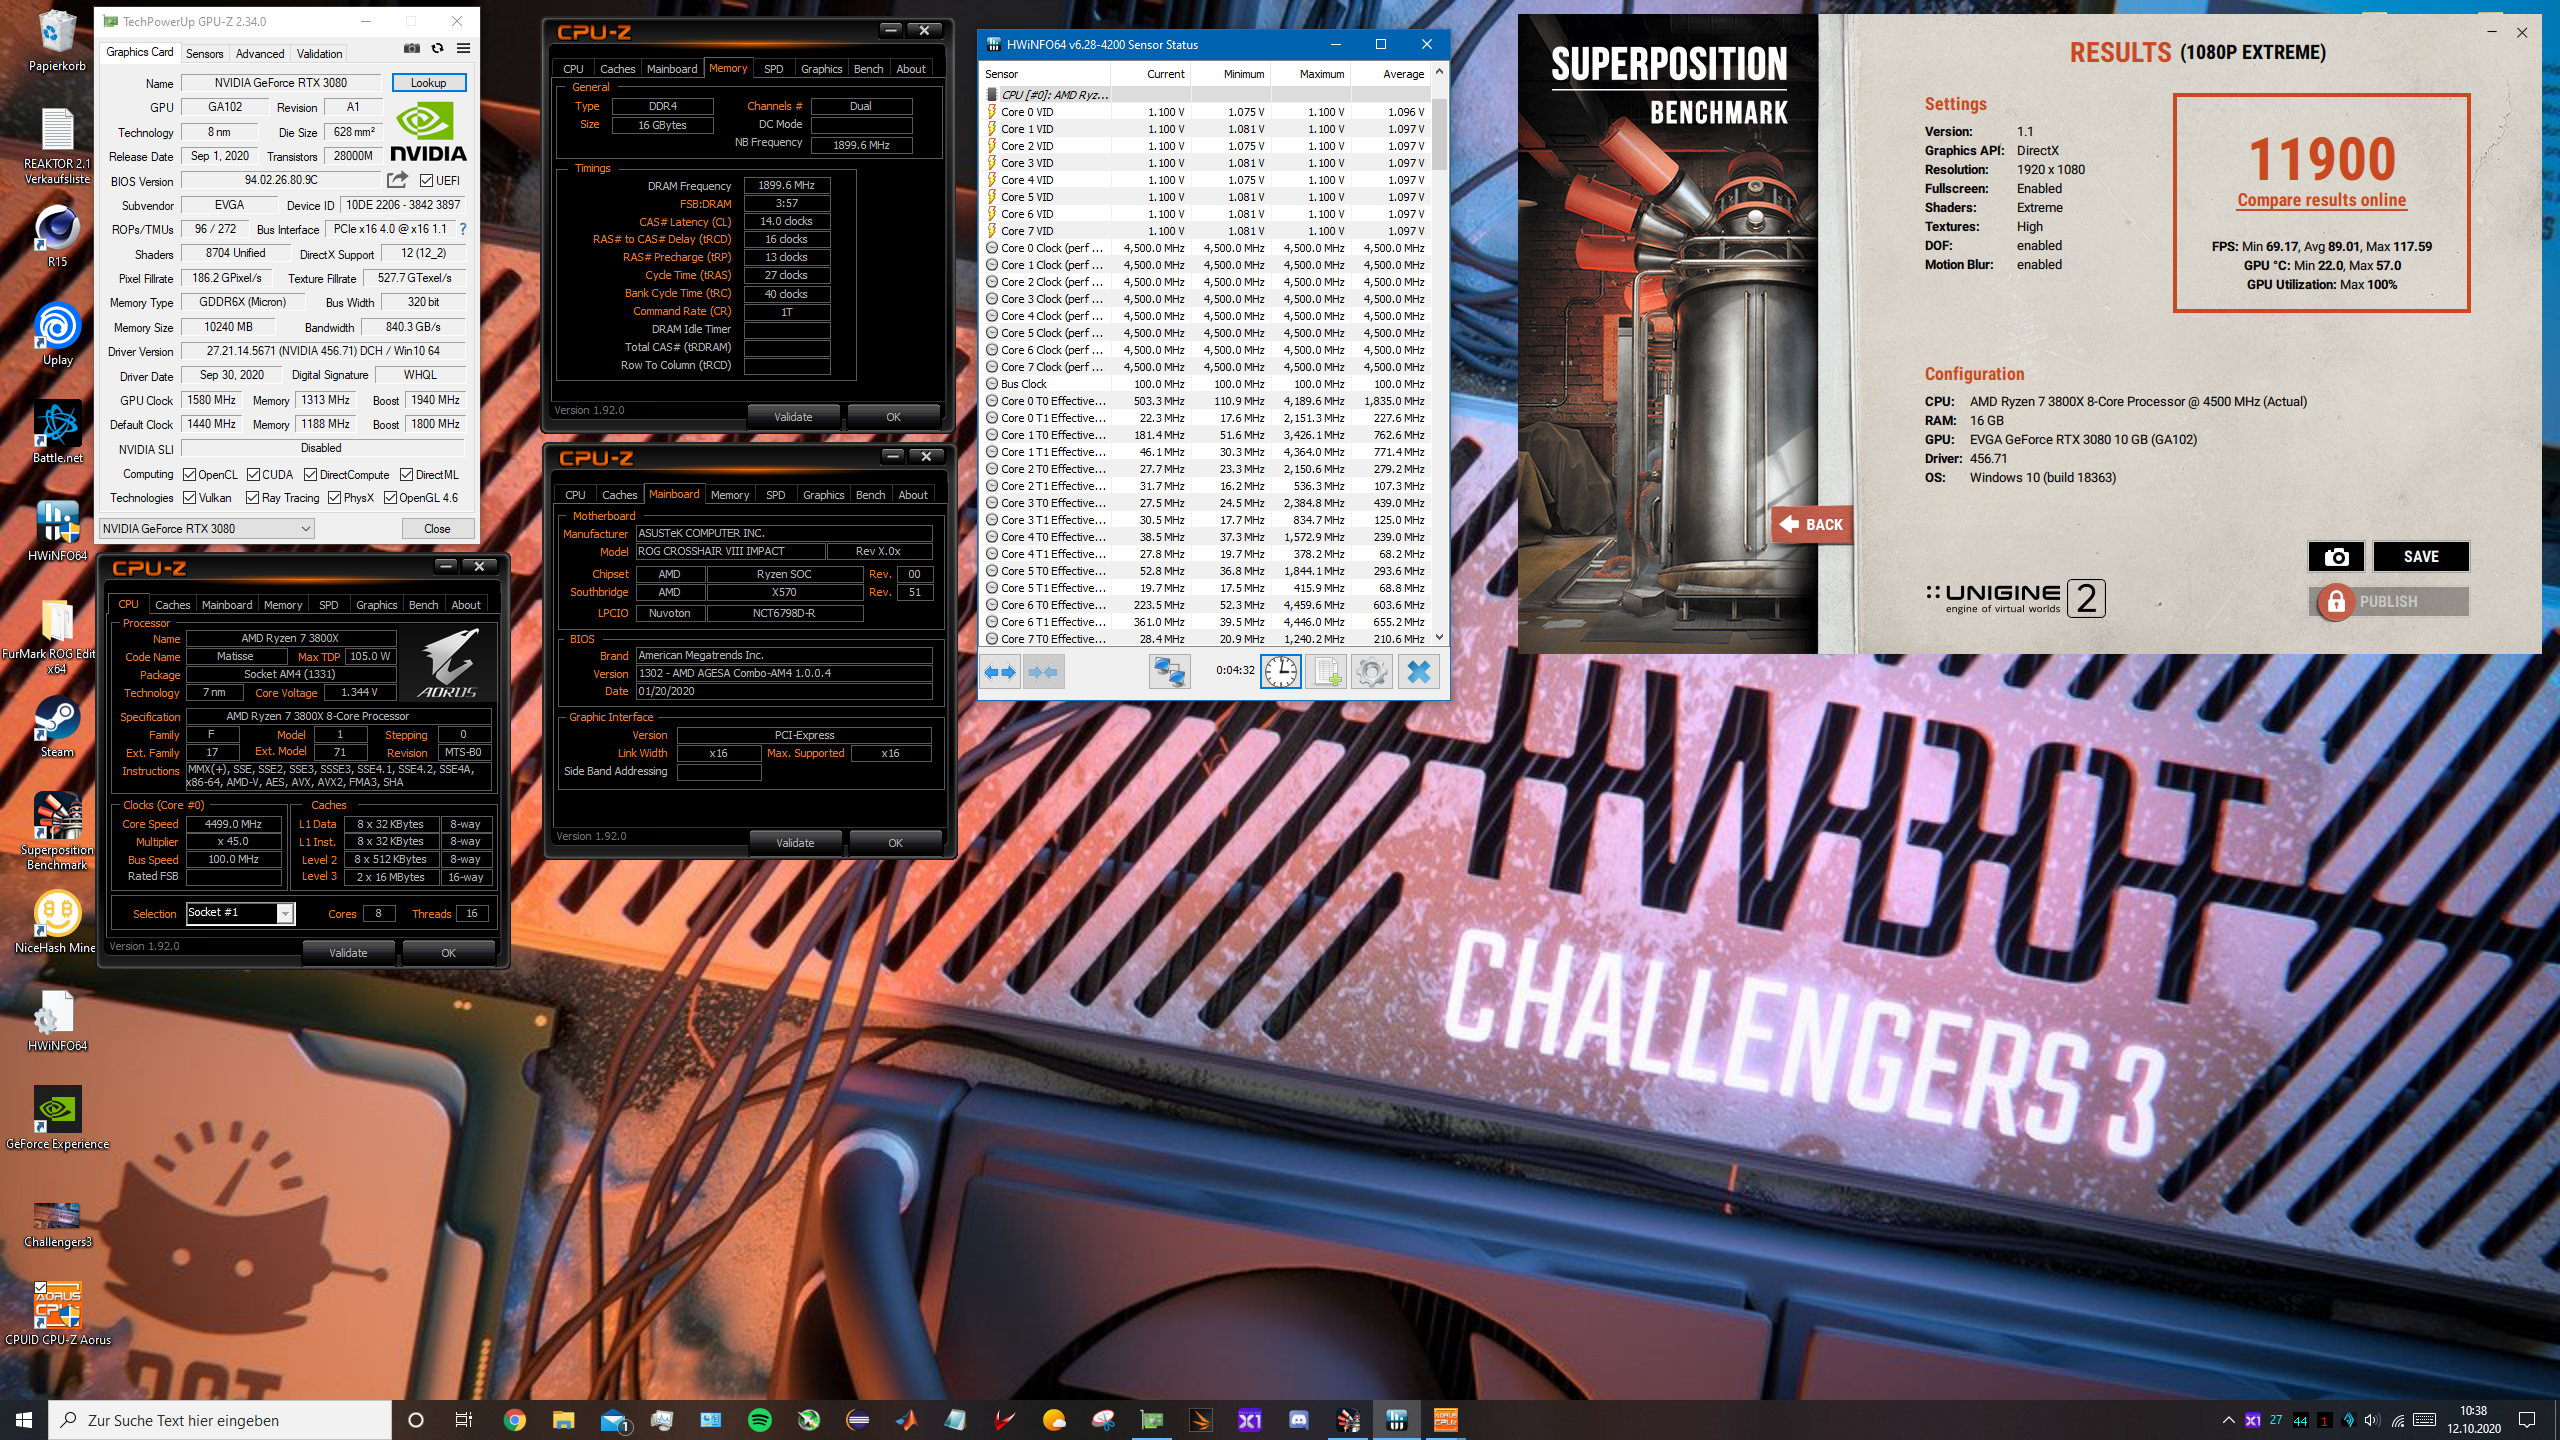The image size is (2560, 1440).
Task: Show hidden system tray icons chevron
Action: click(x=2228, y=1420)
